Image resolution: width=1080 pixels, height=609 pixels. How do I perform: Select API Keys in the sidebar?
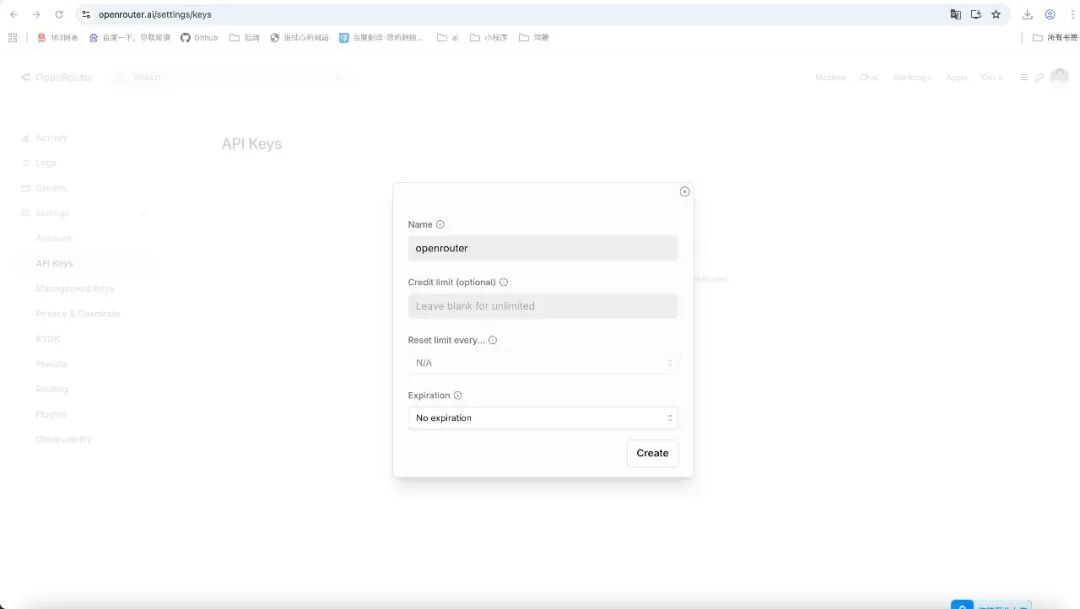(x=83, y=263)
